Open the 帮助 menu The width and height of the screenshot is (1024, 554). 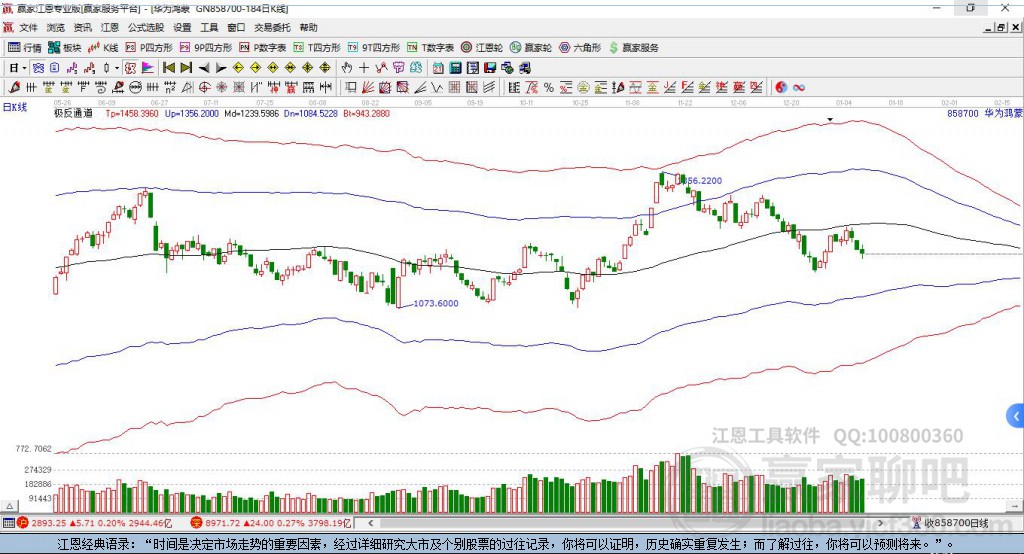tap(308, 27)
